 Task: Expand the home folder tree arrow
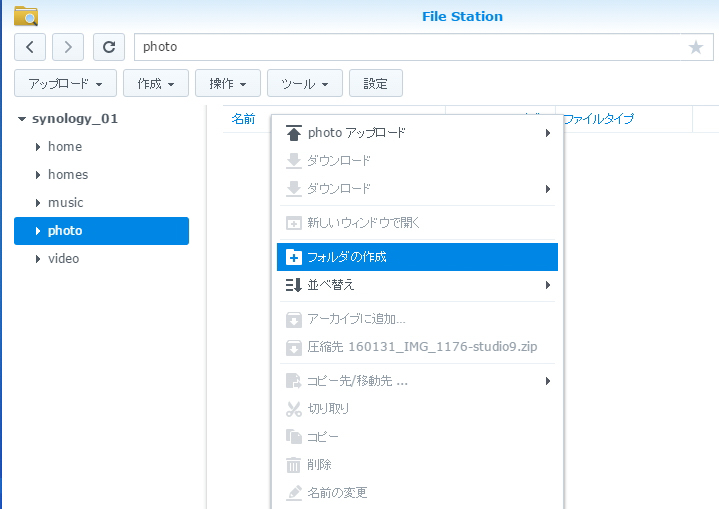38,147
